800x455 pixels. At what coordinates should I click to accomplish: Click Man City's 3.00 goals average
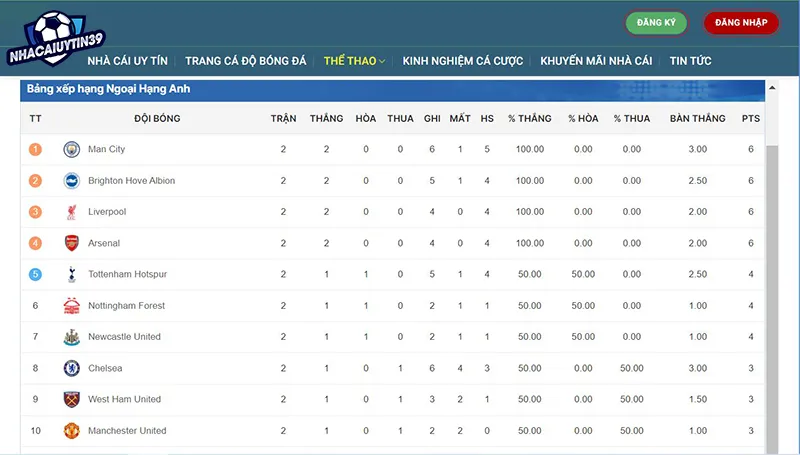point(697,149)
